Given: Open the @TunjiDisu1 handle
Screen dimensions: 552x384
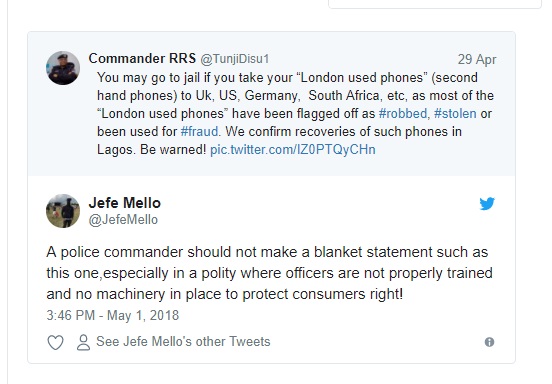Looking at the screenshot, I should coord(235,59).
